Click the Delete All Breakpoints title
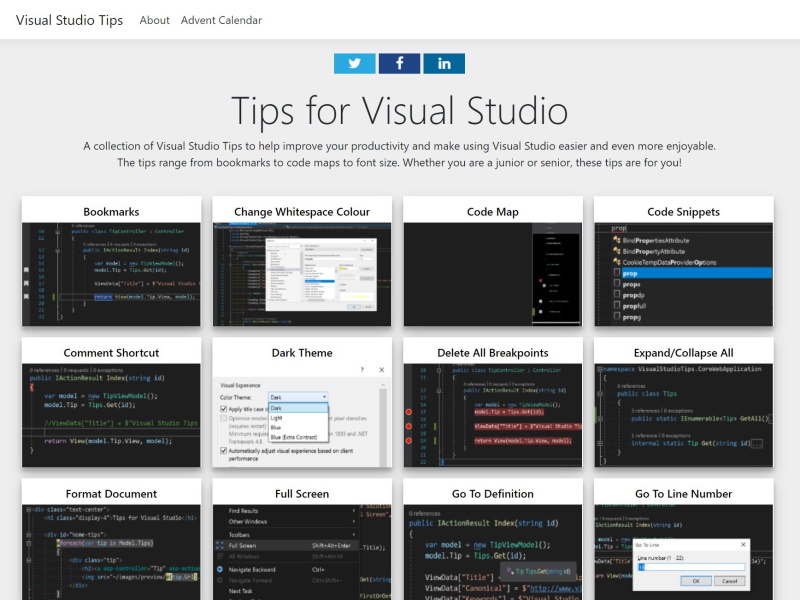 (493, 353)
